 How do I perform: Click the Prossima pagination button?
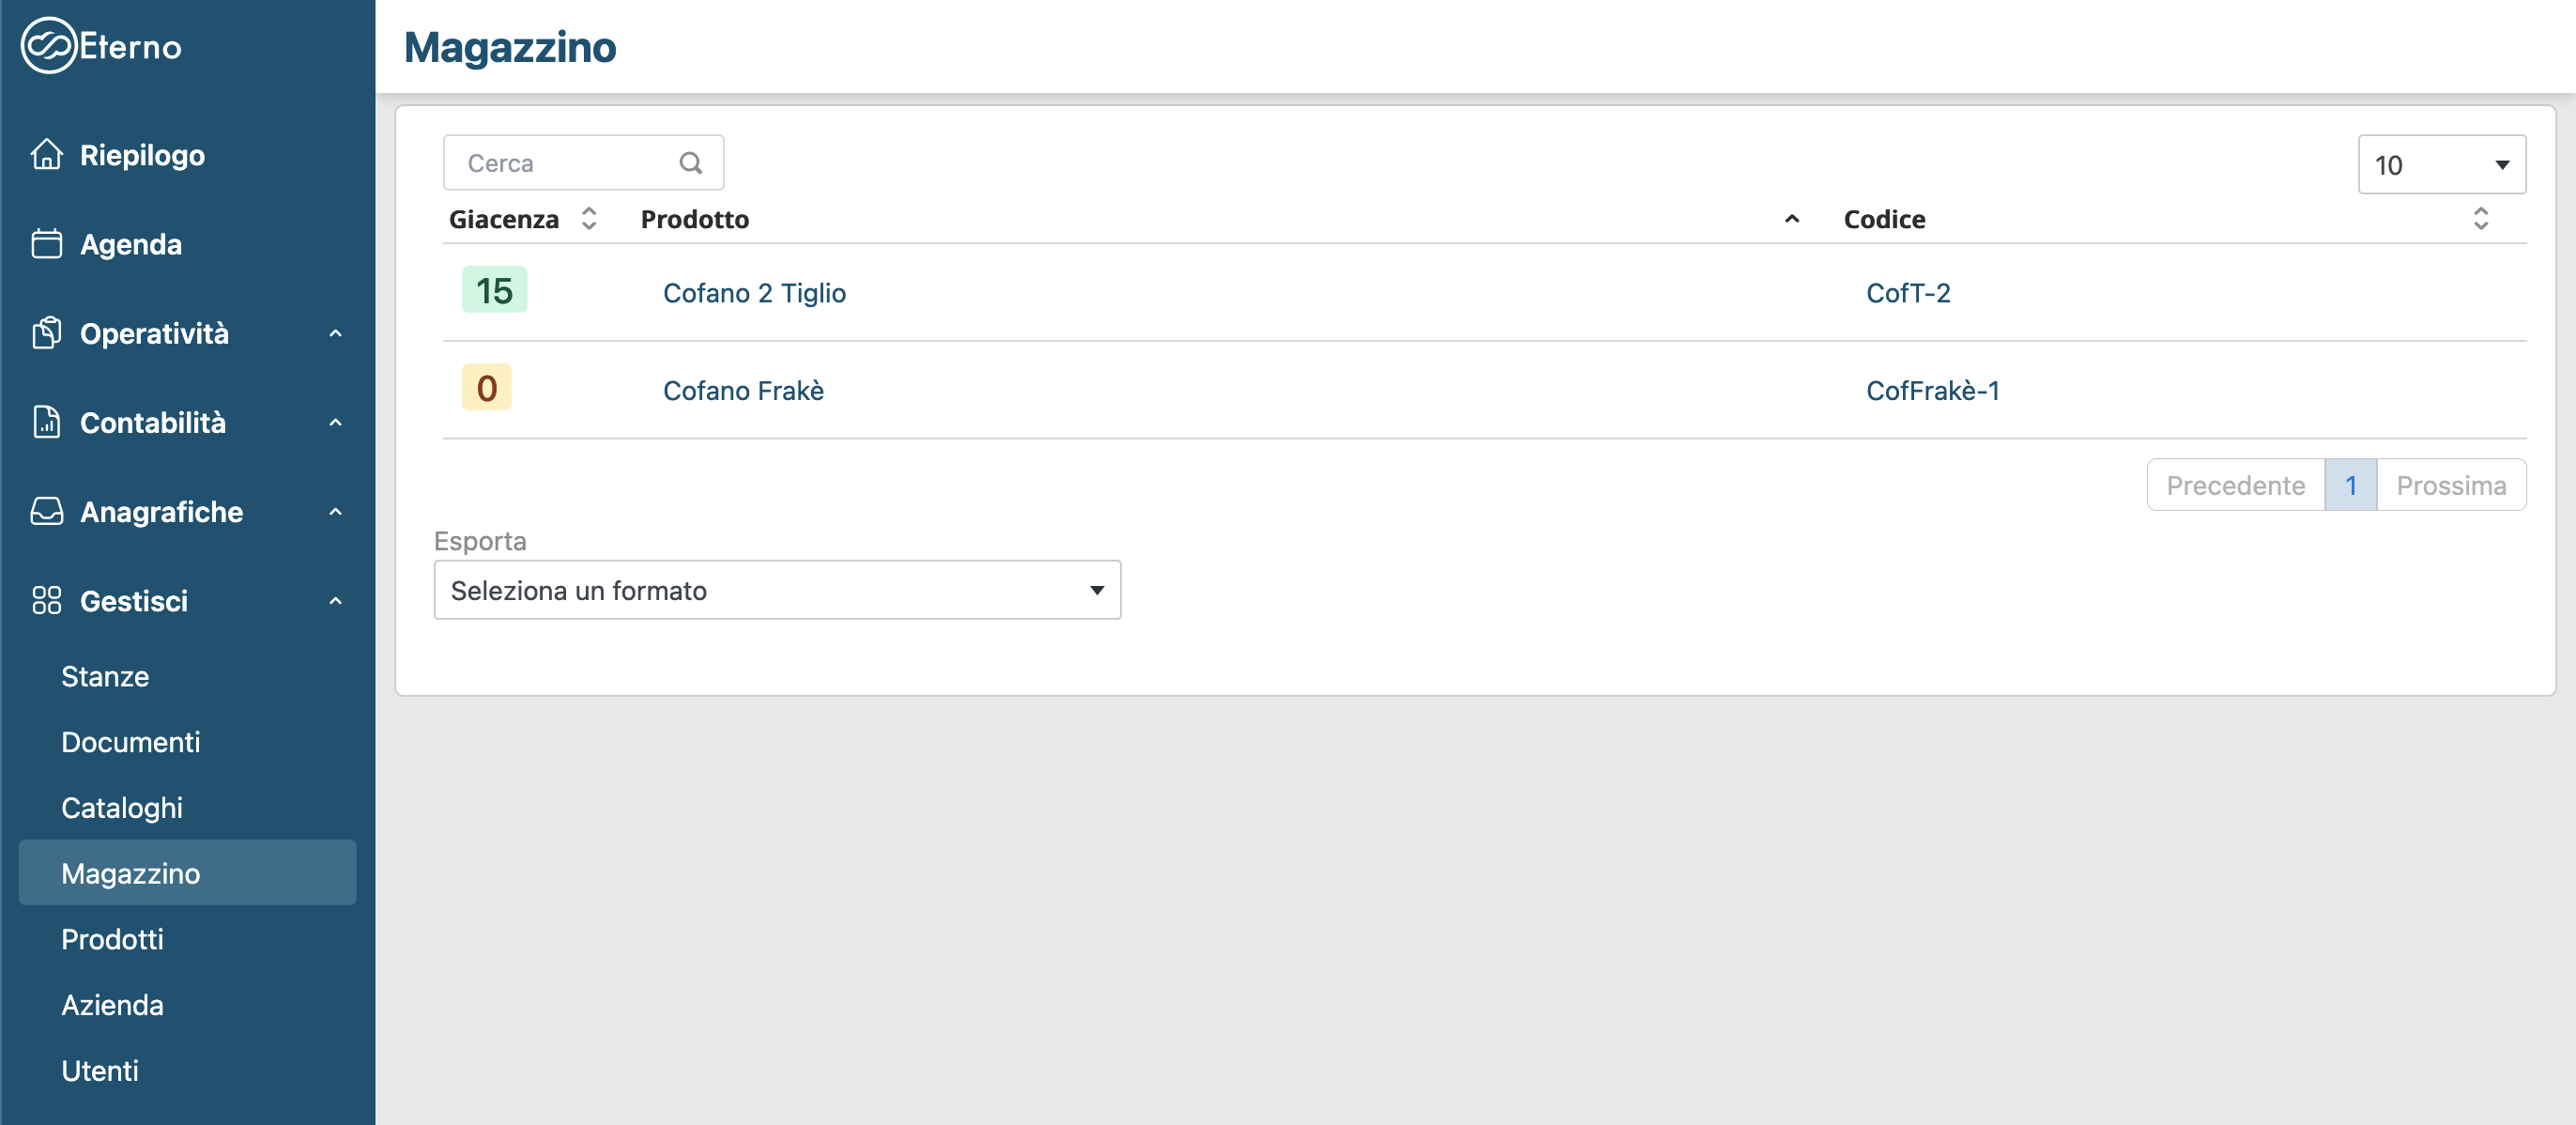point(2451,486)
